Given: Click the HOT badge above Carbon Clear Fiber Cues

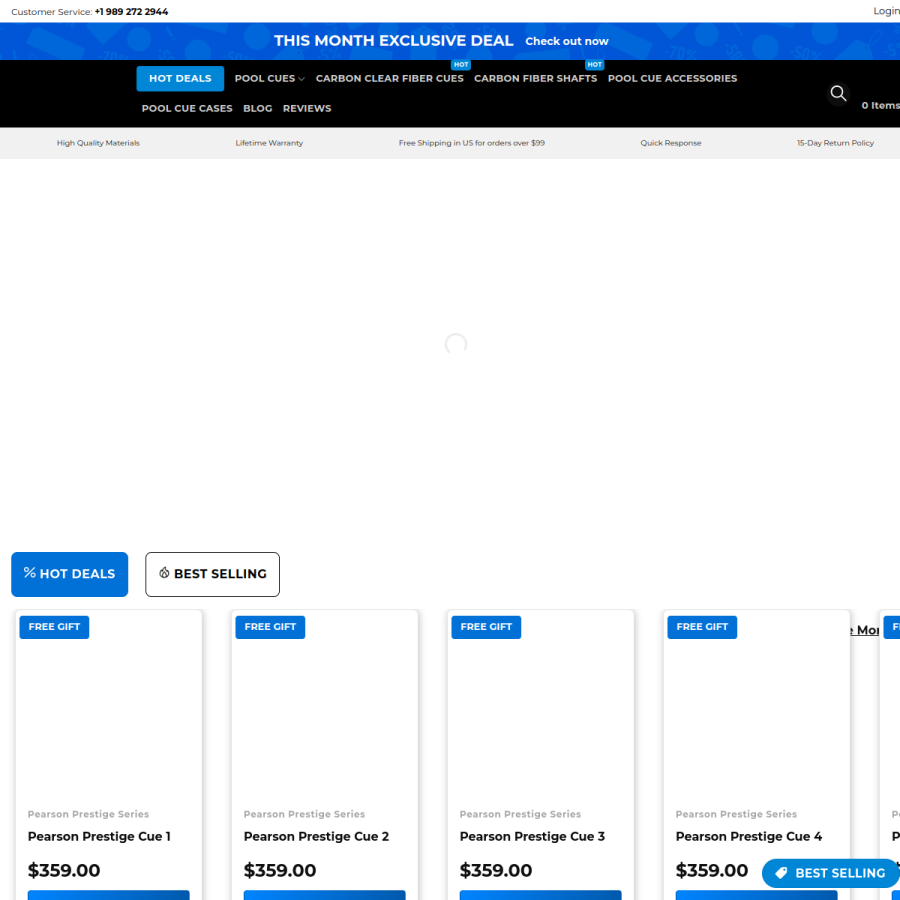Looking at the screenshot, I should coord(461,65).
